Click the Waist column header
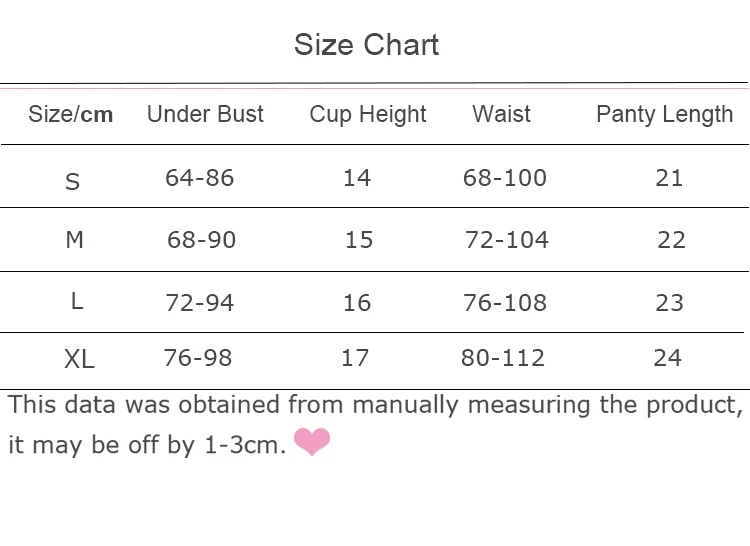 coord(501,114)
